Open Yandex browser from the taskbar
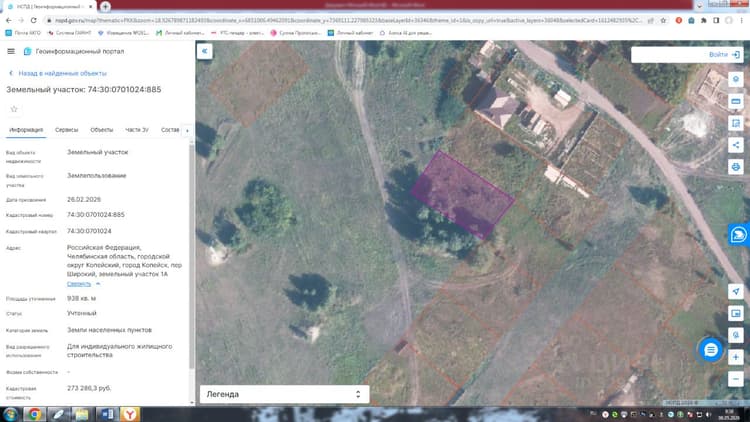The image size is (750, 422). [x=130, y=414]
